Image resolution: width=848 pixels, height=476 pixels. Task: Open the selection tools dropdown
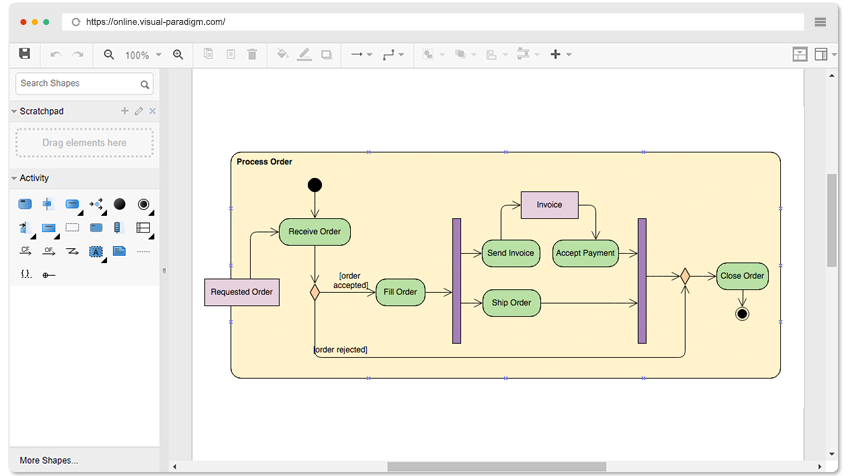(x=433, y=55)
